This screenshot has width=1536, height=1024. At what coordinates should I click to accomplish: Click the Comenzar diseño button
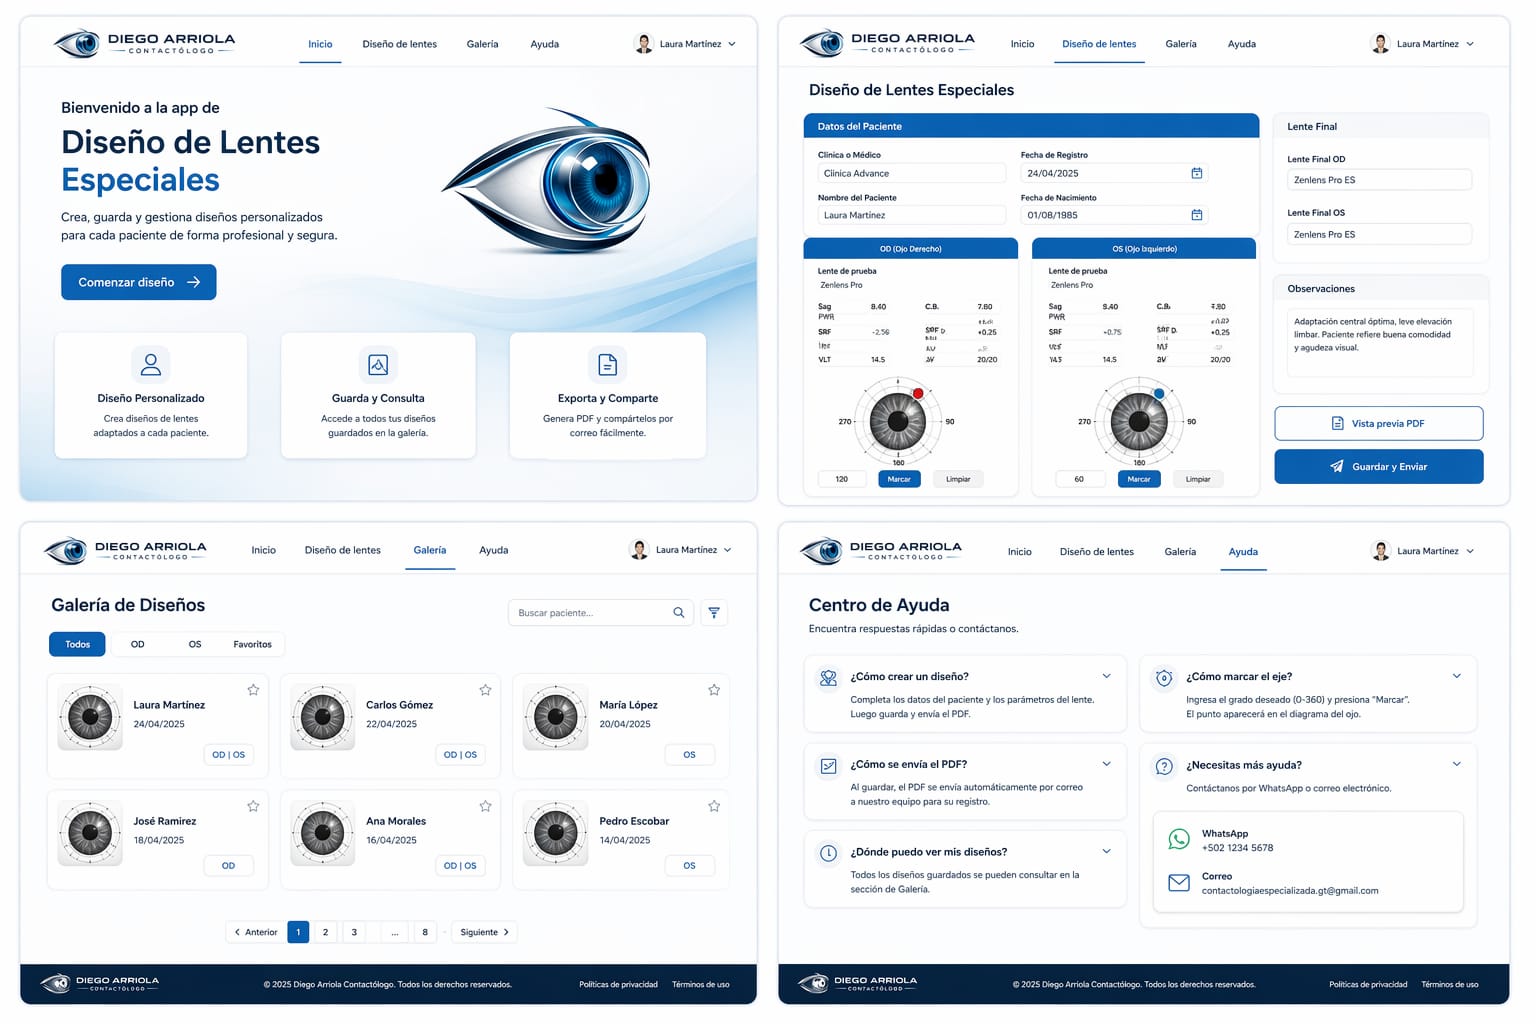pyautogui.click(x=139, y=282)
